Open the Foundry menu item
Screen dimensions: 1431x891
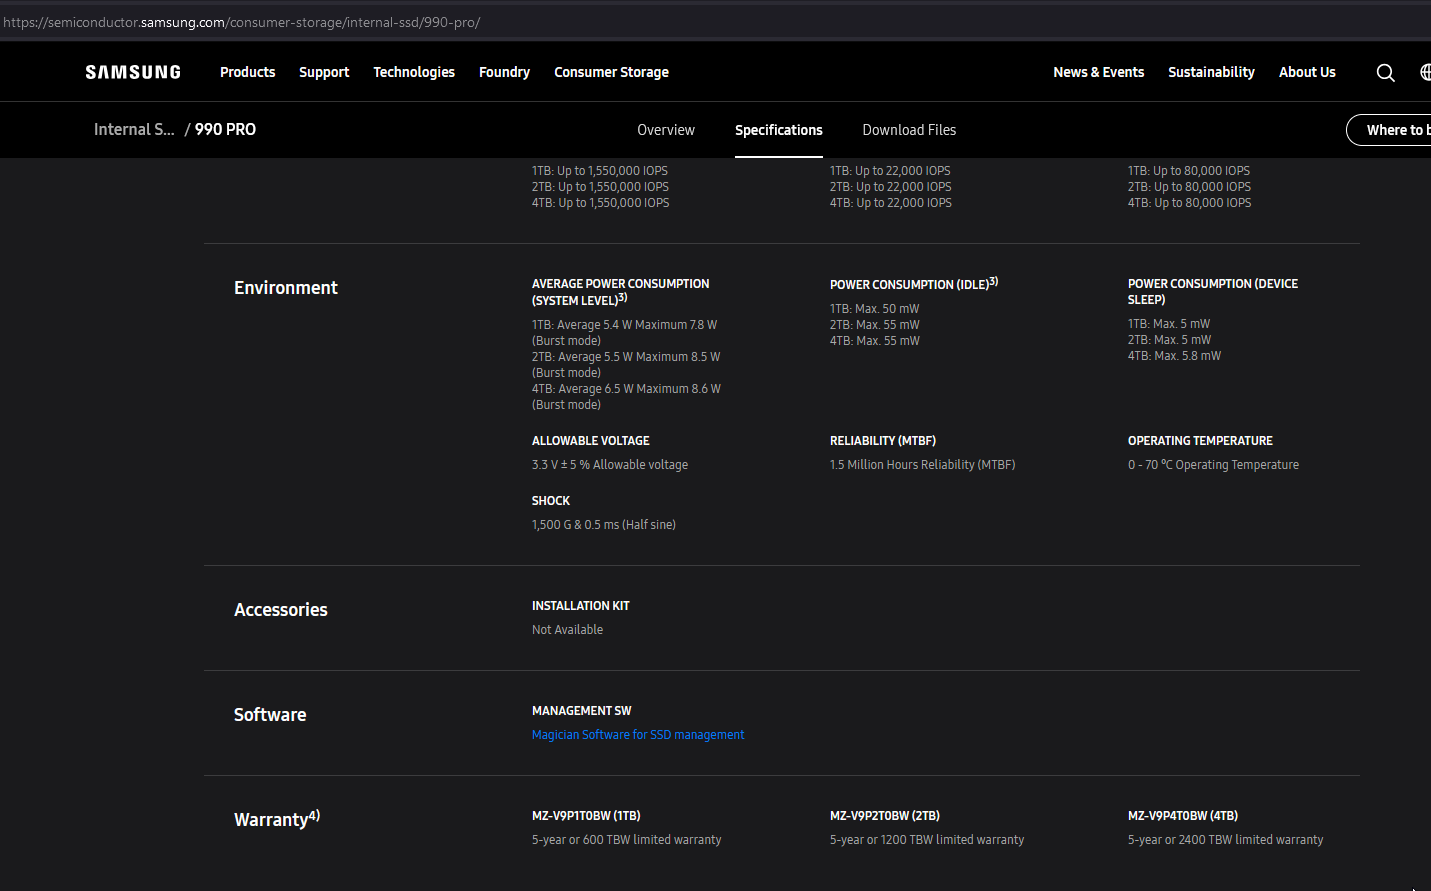click(x=504, y=72)
